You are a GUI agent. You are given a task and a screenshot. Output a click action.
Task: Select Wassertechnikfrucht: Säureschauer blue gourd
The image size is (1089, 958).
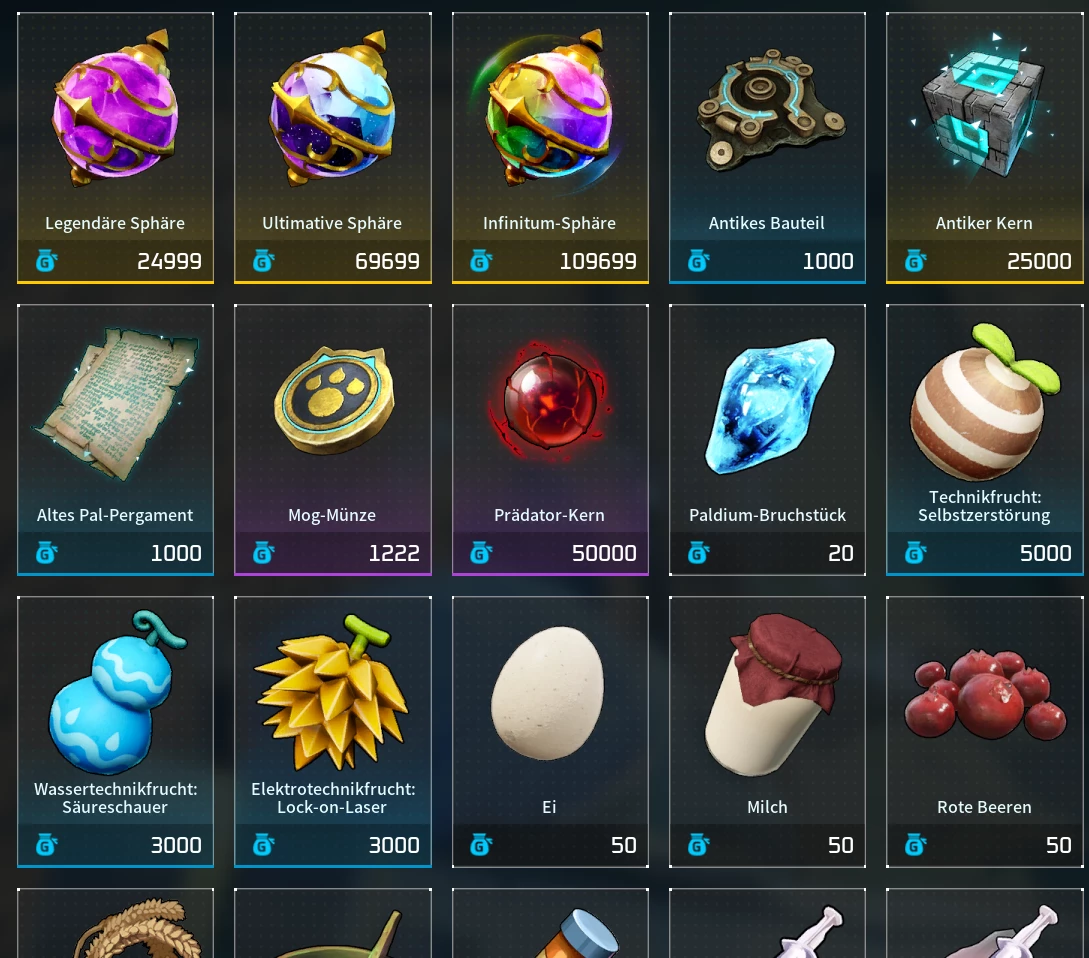(115, 693)
